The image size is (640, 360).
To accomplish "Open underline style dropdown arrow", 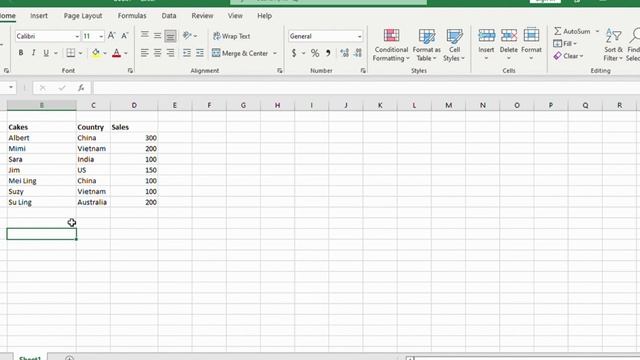I will click(56, 53).
